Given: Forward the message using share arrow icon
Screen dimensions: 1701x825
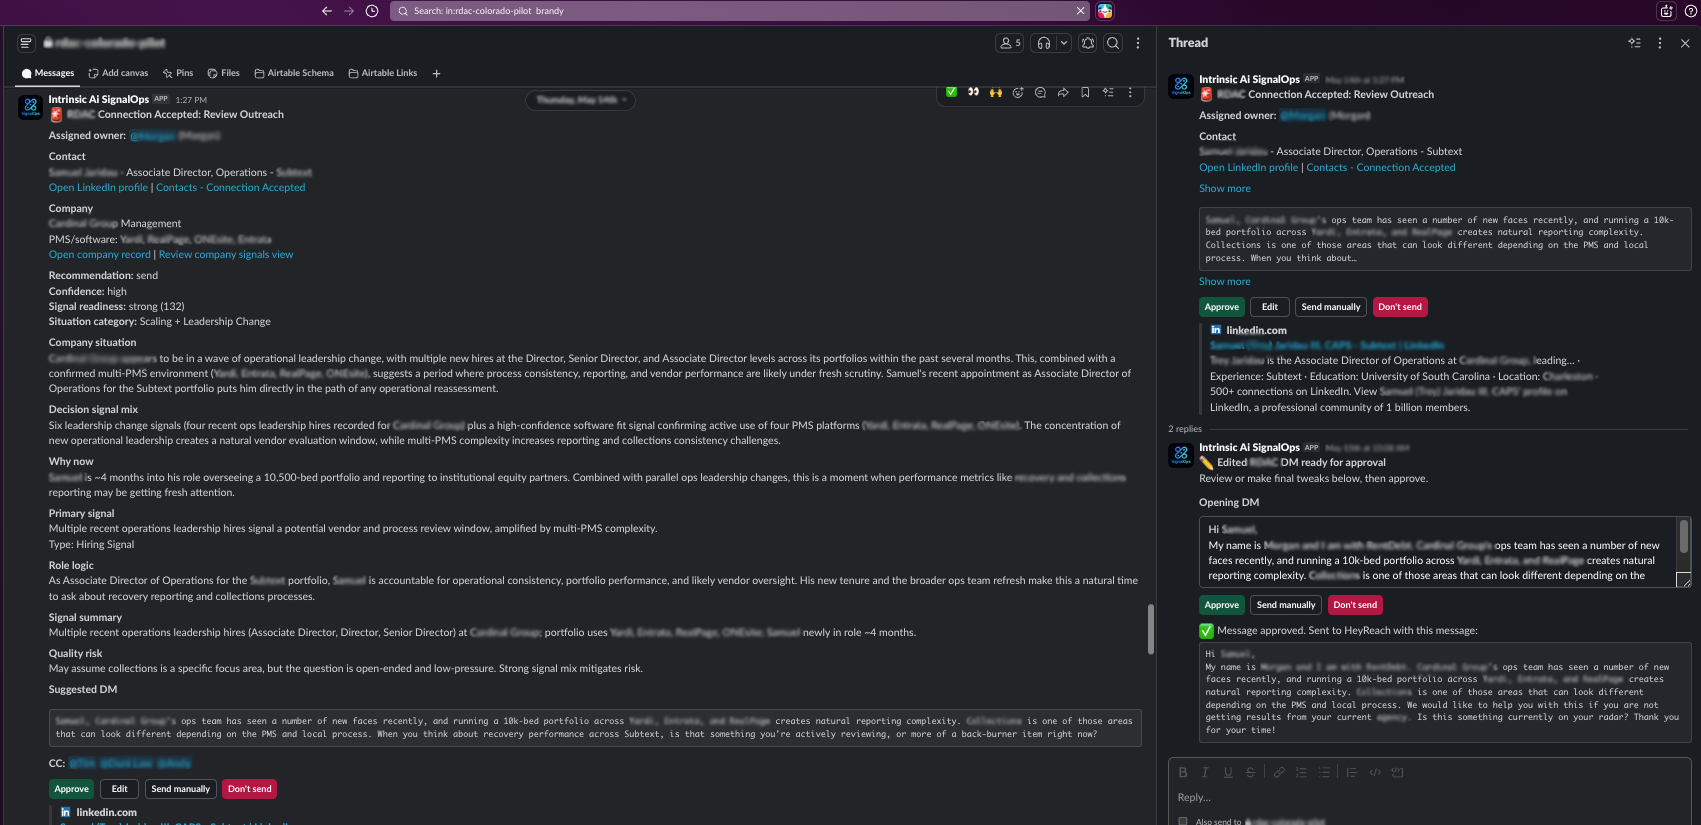Looking at the screenshot, I should pyautogui.click(x=1063, y=92).
